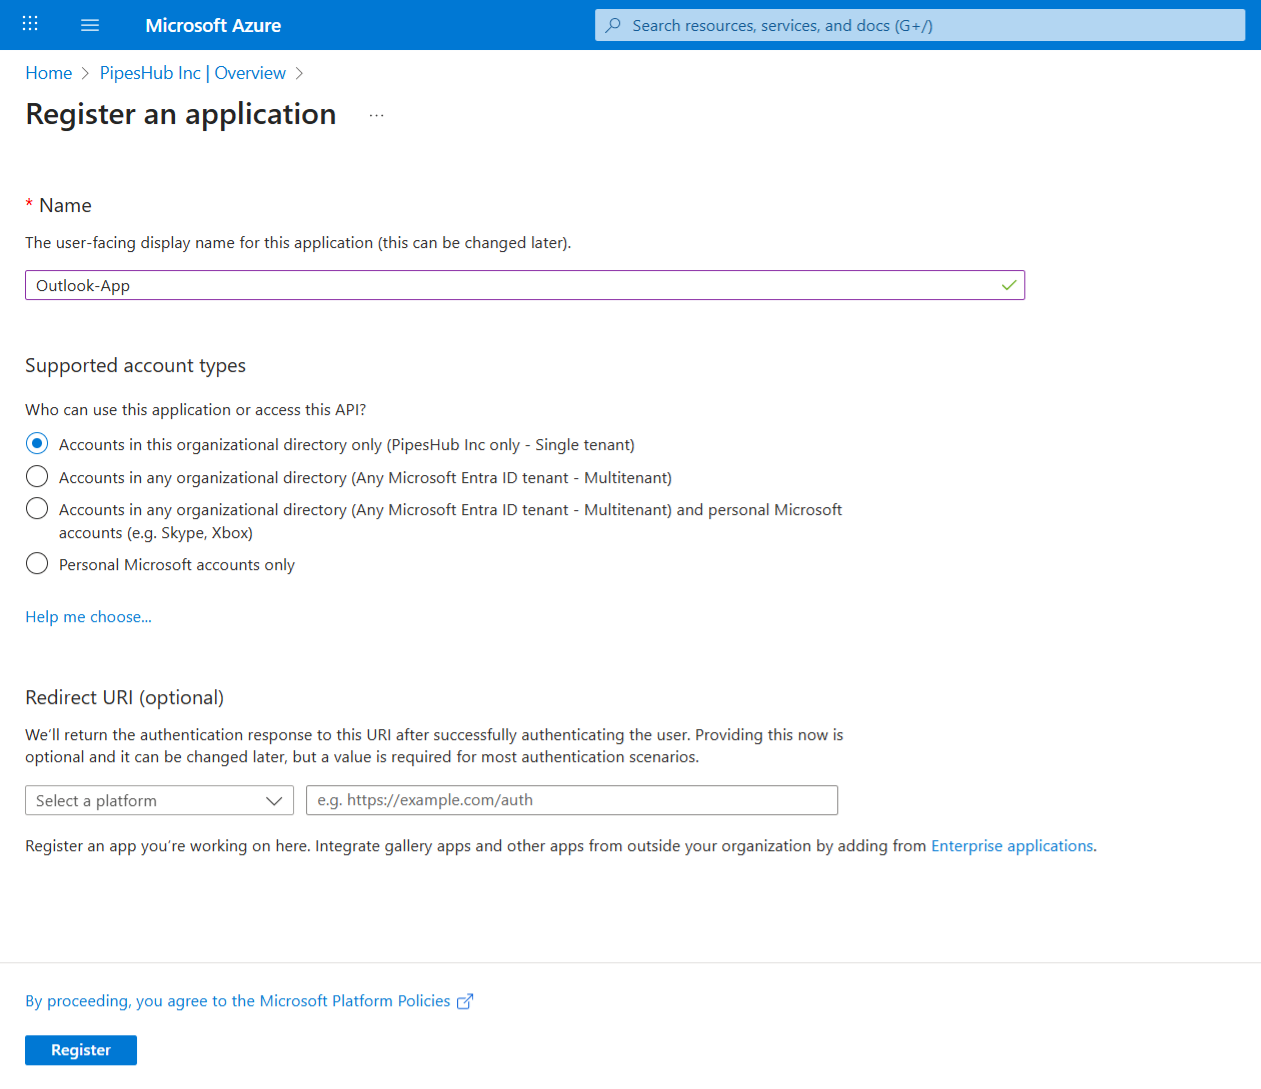
Task: Click the Azure resources search bar
Action: pos(919,25)
